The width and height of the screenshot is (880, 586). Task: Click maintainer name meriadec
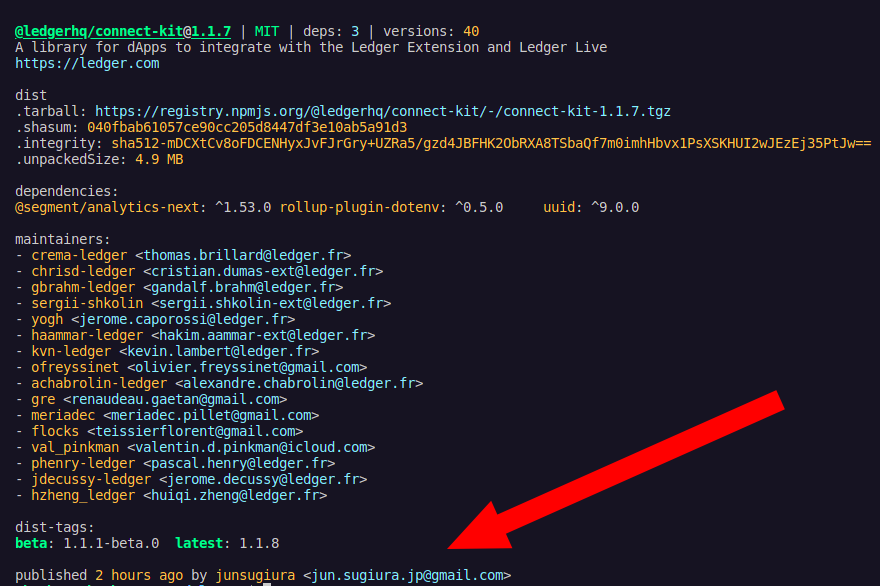click(63, 415)
